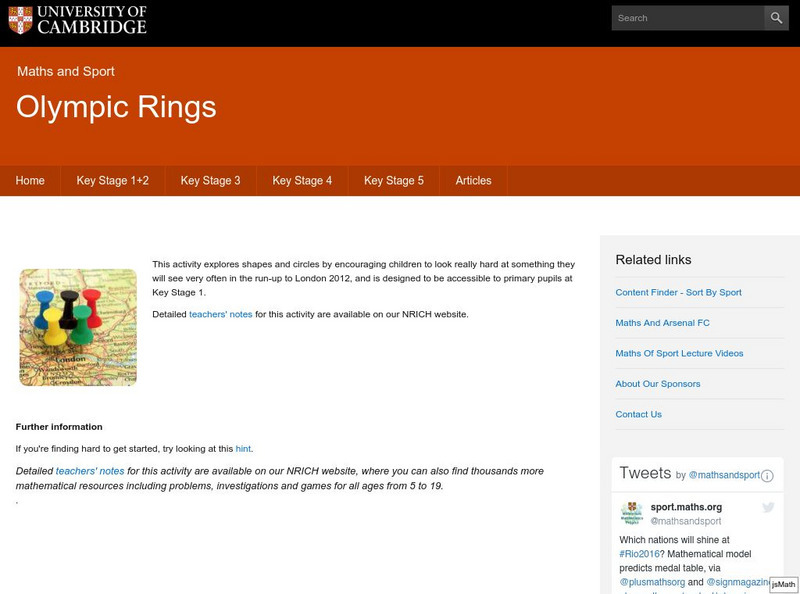
Task: Click the Contact Us link
Action: coord(638,414)
